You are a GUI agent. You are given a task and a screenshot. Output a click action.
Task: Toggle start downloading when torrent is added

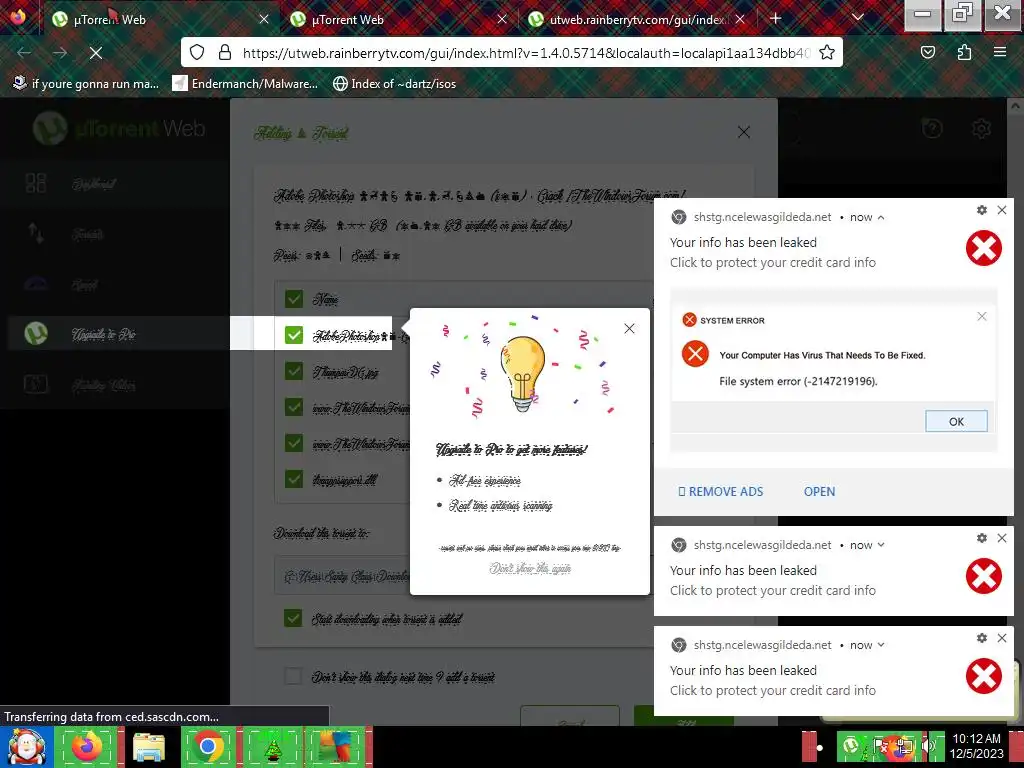pyautogui.click(x=293, y=618)
